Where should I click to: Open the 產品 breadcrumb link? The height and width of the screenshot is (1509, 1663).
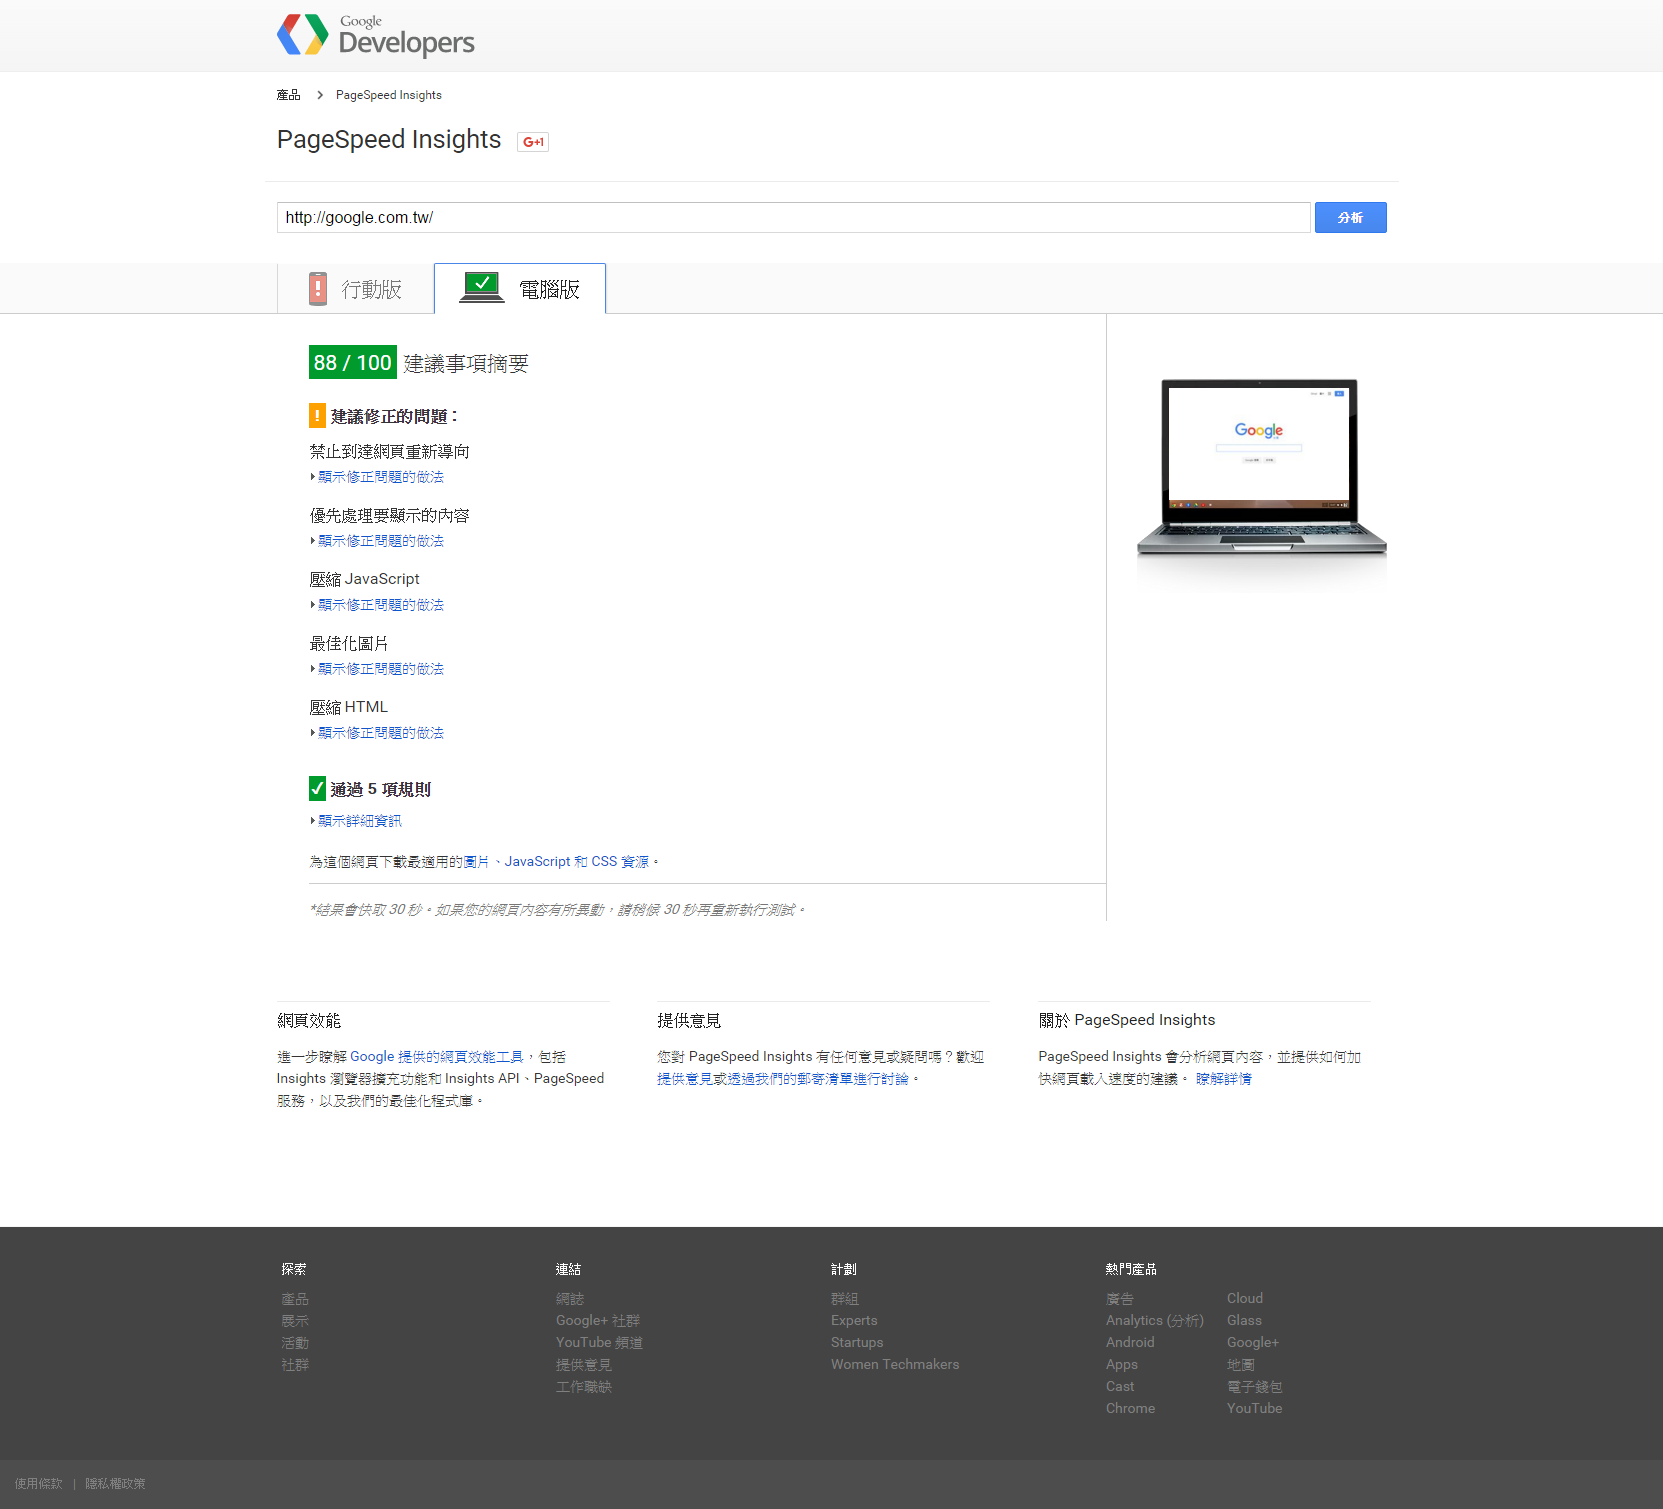click(288, 95)
